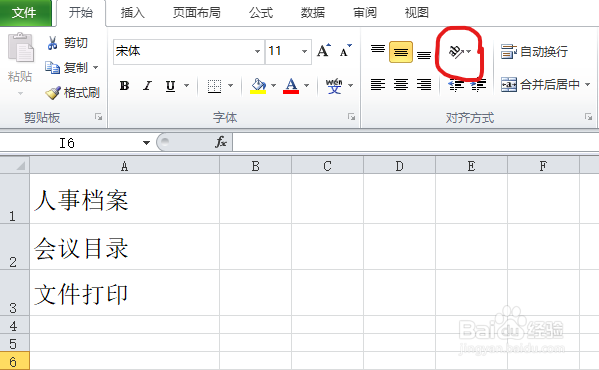Click the select all corner button
The width and height of the screenshot is (599, 370).
15,165
